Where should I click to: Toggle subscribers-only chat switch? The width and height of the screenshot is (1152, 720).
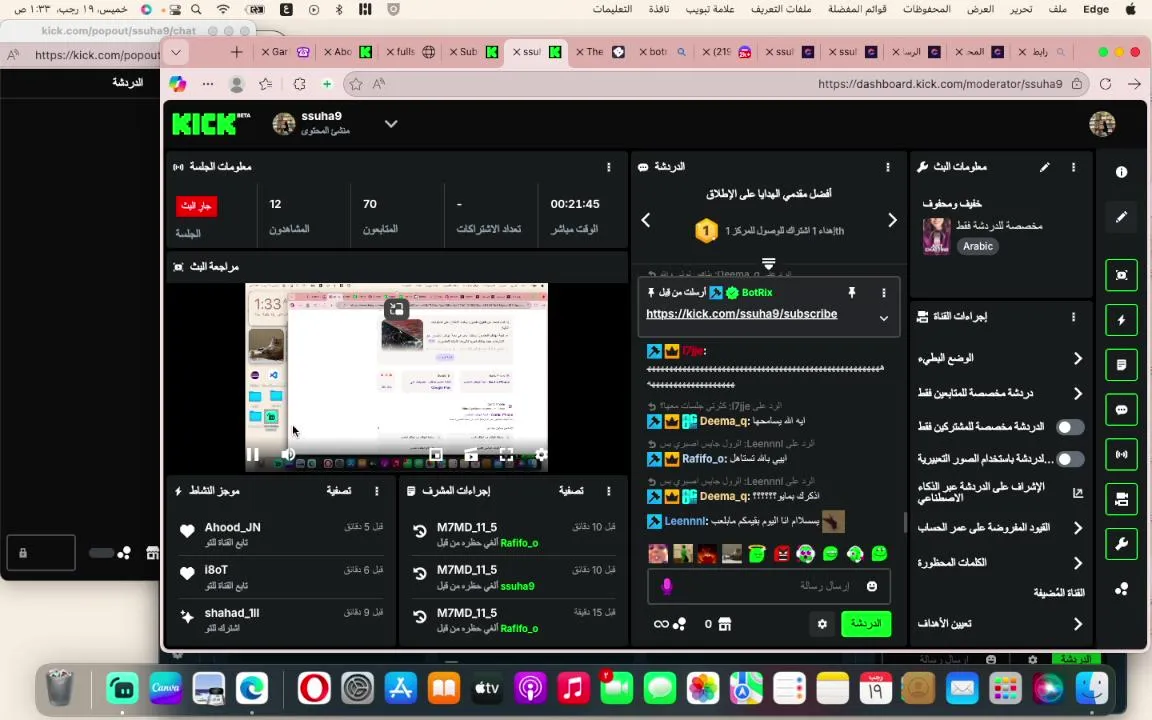point(1070,427)
